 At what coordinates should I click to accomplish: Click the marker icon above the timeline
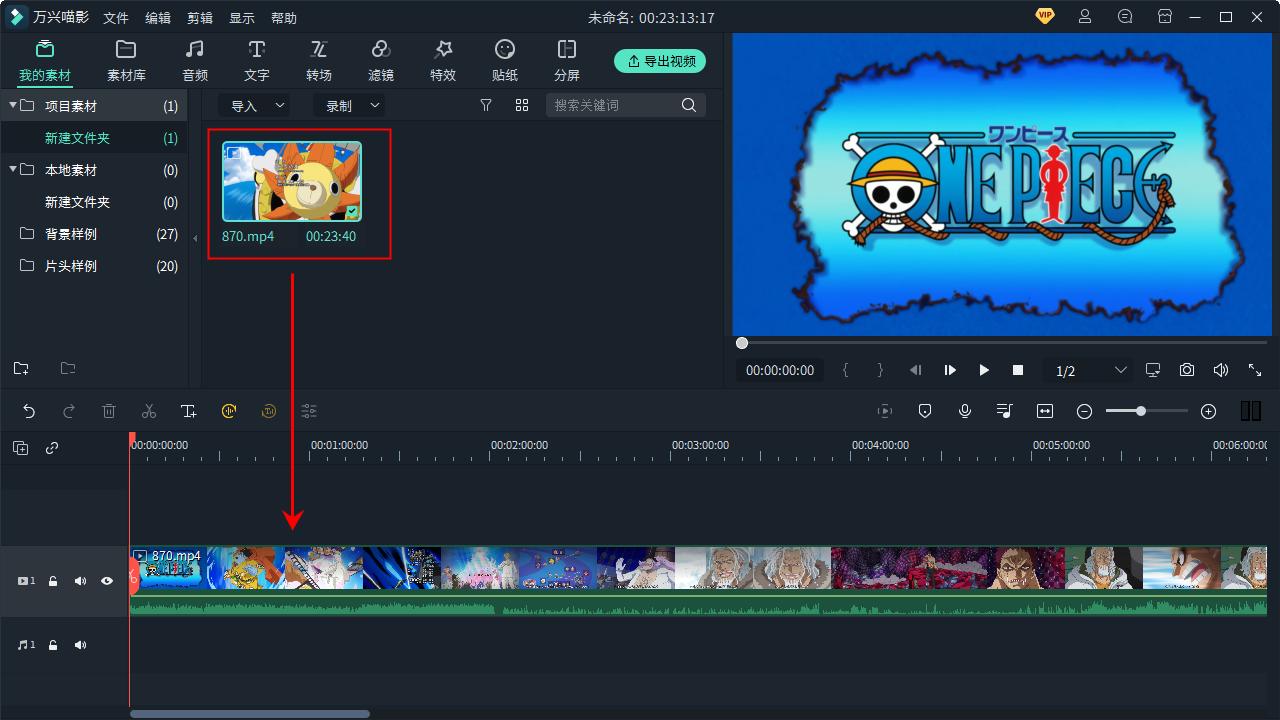[x=924, y=410]
